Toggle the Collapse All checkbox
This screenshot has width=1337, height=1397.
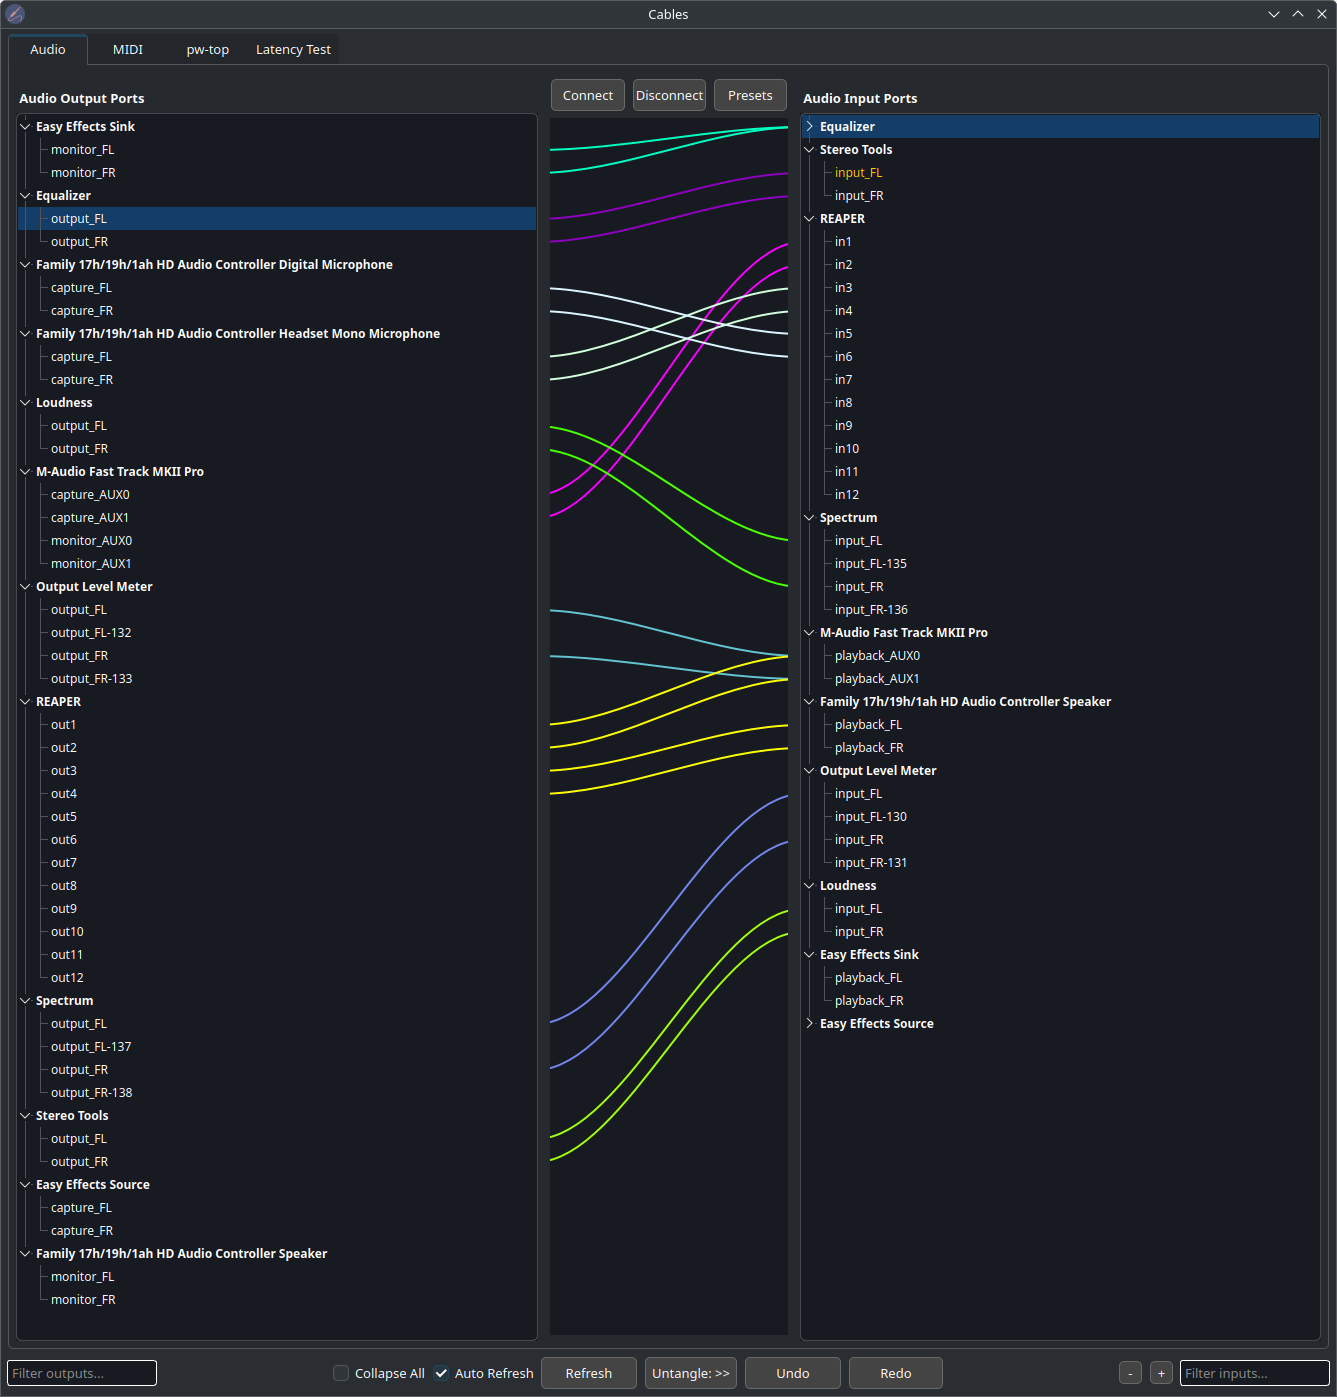coord(341,1373)
